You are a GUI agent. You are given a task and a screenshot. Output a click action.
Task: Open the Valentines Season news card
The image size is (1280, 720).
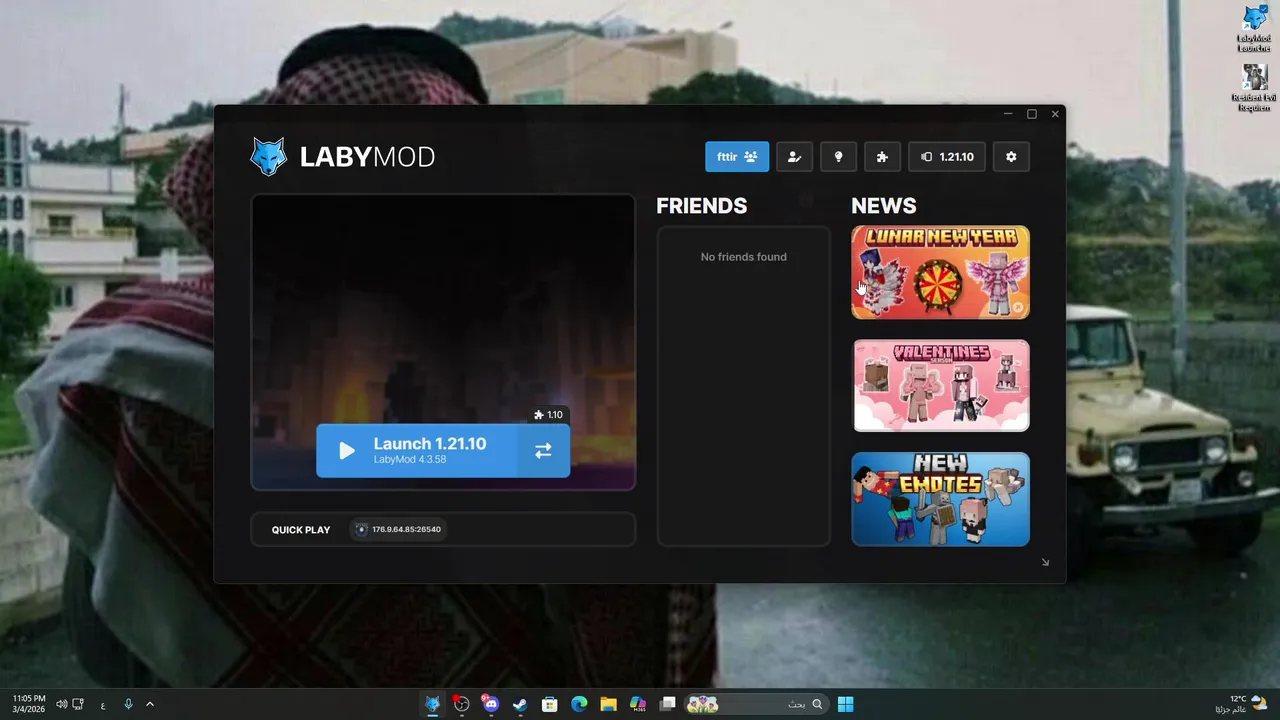point(940,386)
